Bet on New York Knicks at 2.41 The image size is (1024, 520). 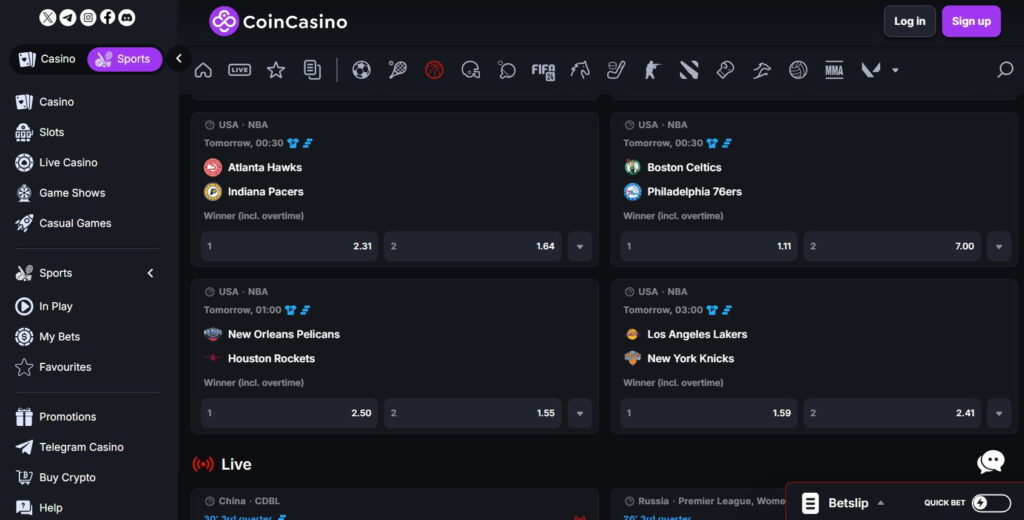892,413
